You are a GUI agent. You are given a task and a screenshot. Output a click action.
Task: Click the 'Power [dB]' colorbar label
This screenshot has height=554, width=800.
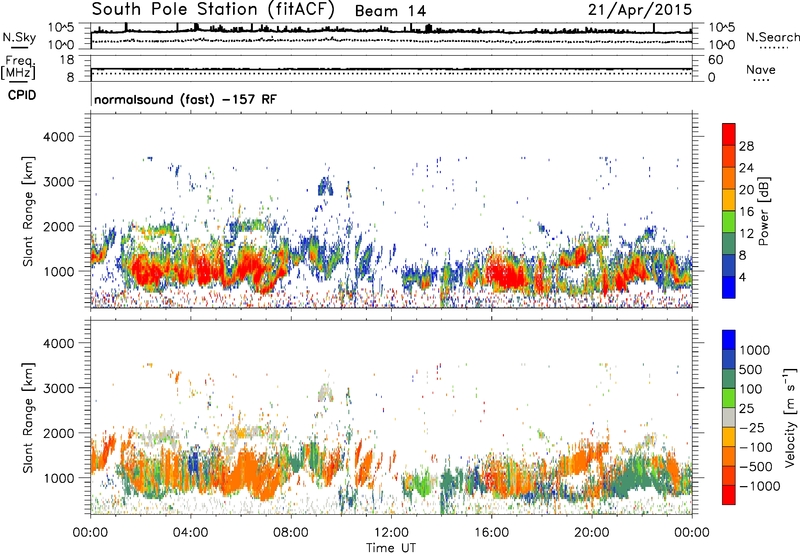click(x=763, y=211)
